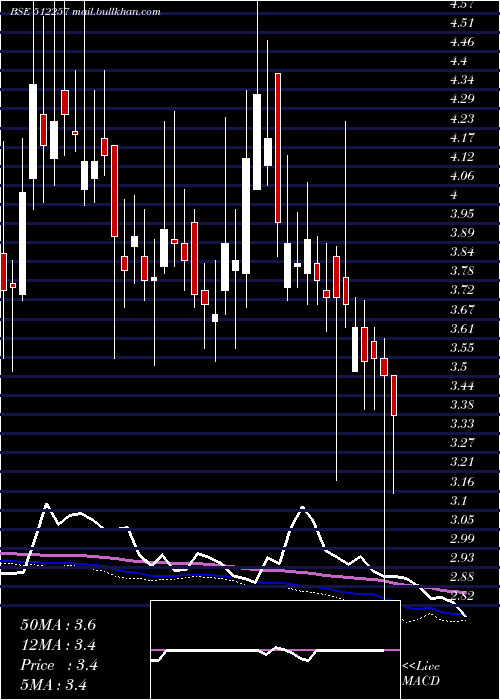Screen dimensions: 500x700
Task: Click the 3.89 price axis label
Action: point(462,233)
